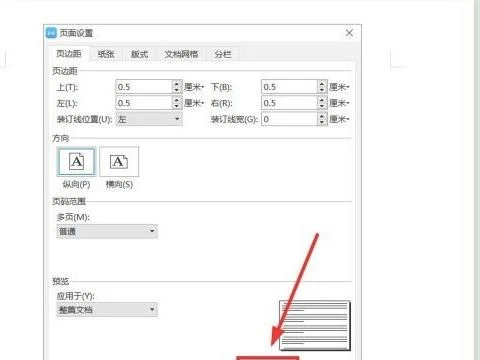The height and width of the screenshot is (360, 480).
Task: Select the portrait orientation icon 纵向(P)
Action: point(76,162)
